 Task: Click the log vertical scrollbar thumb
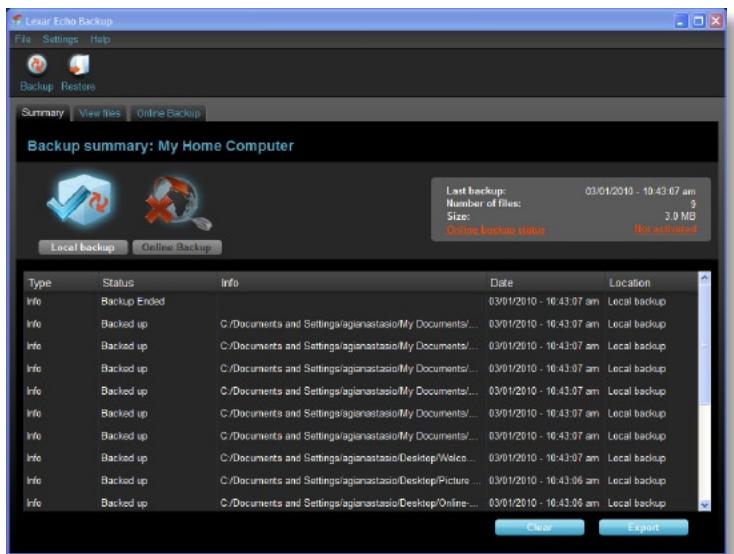[704, 345]
